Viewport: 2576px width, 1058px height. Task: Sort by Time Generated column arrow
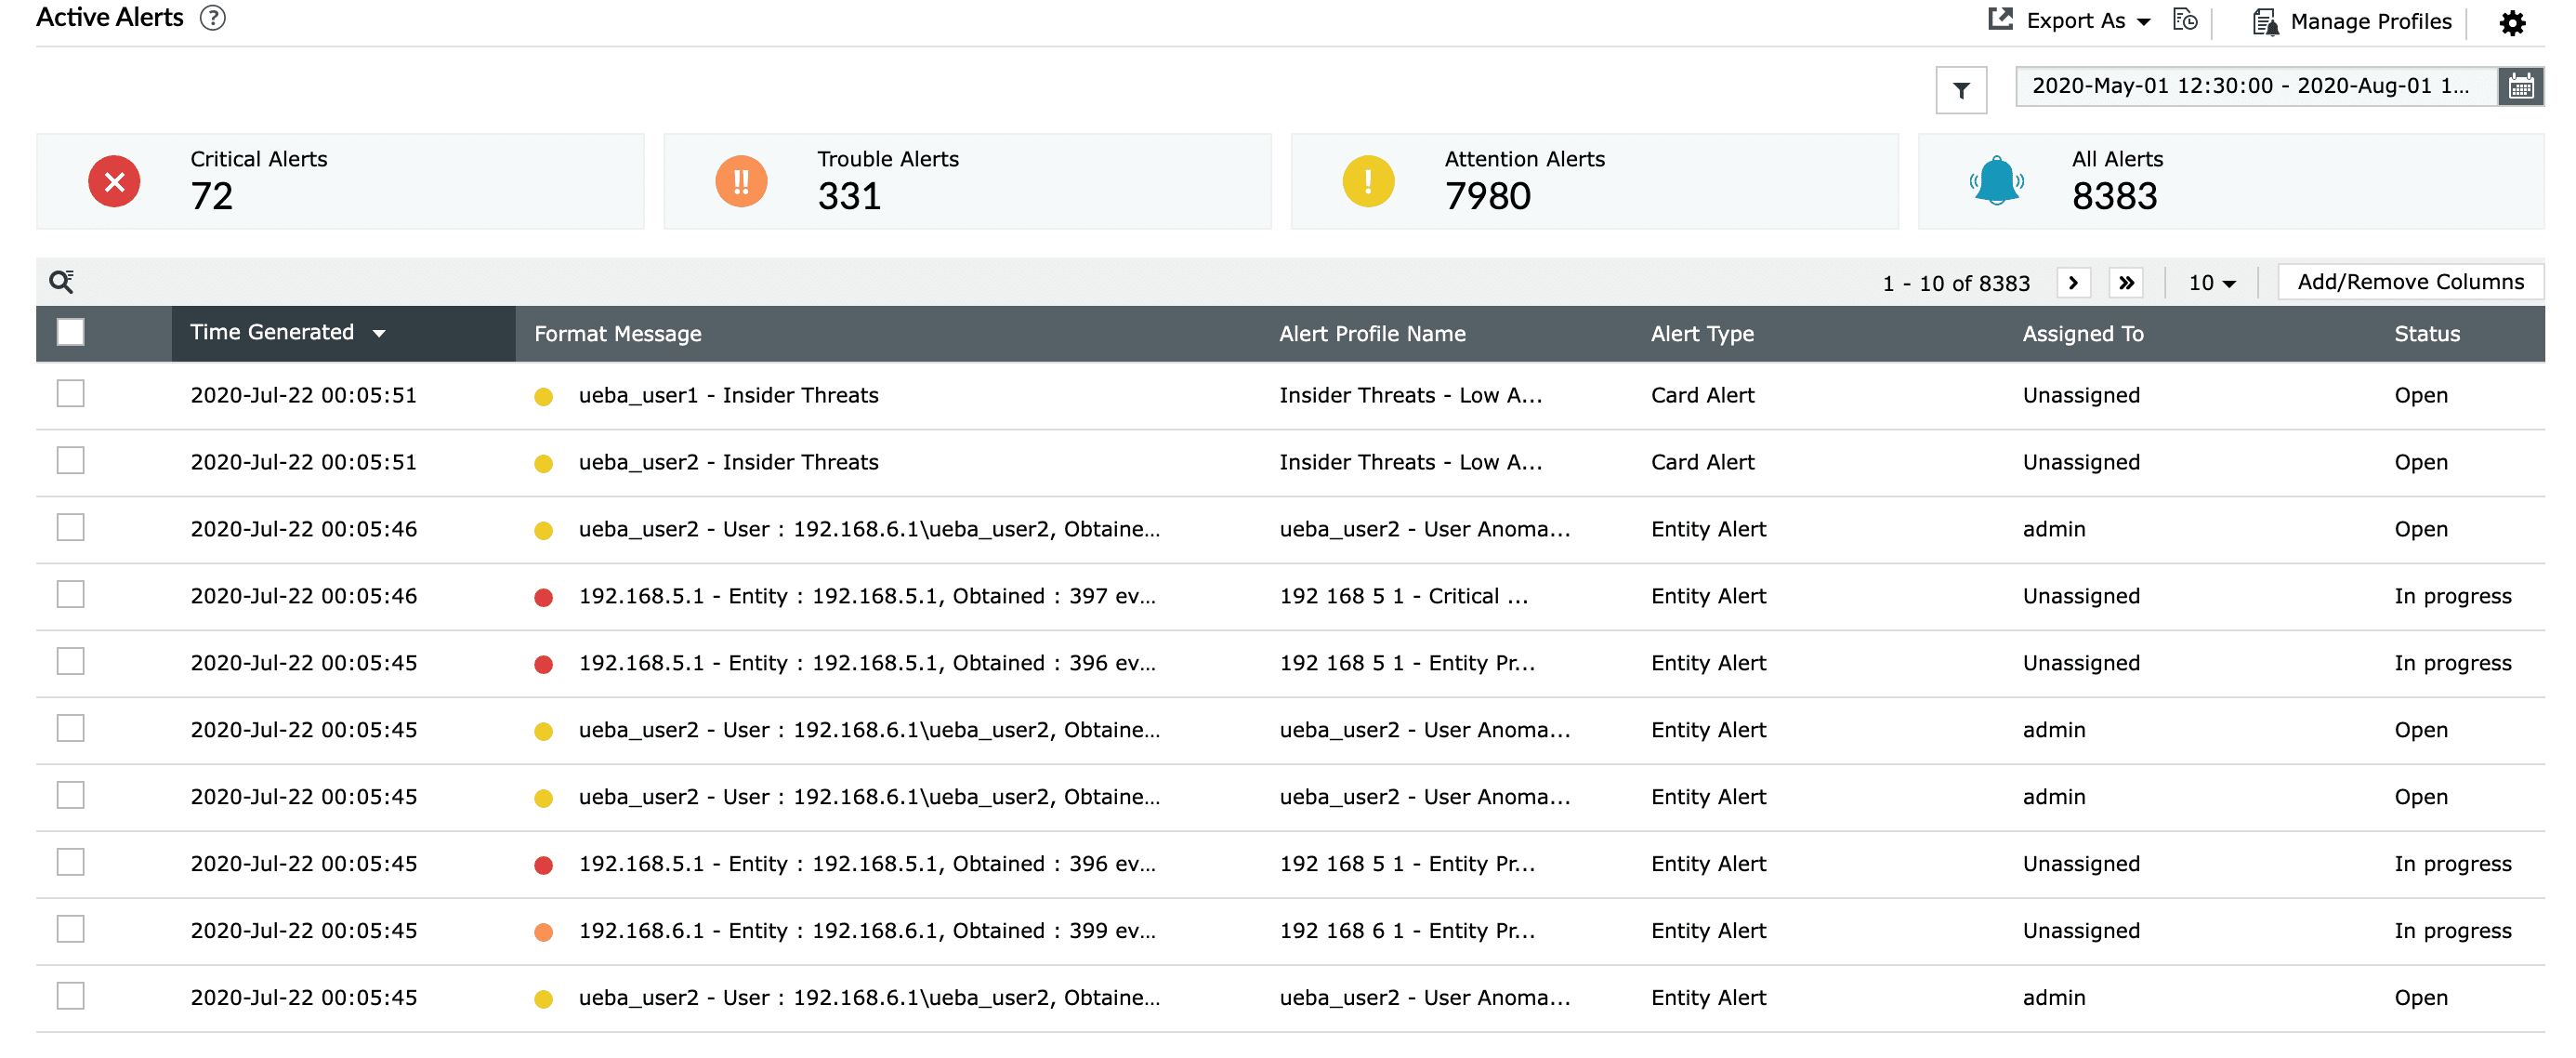pos(379,333)
